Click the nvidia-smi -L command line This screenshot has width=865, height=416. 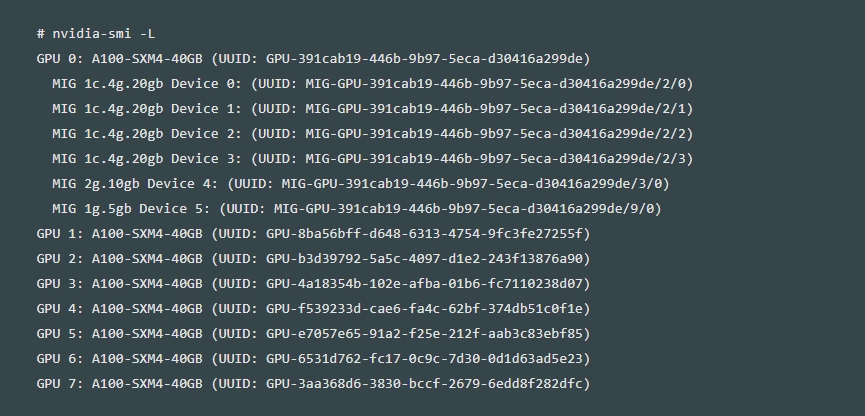(x=96, y=34)
